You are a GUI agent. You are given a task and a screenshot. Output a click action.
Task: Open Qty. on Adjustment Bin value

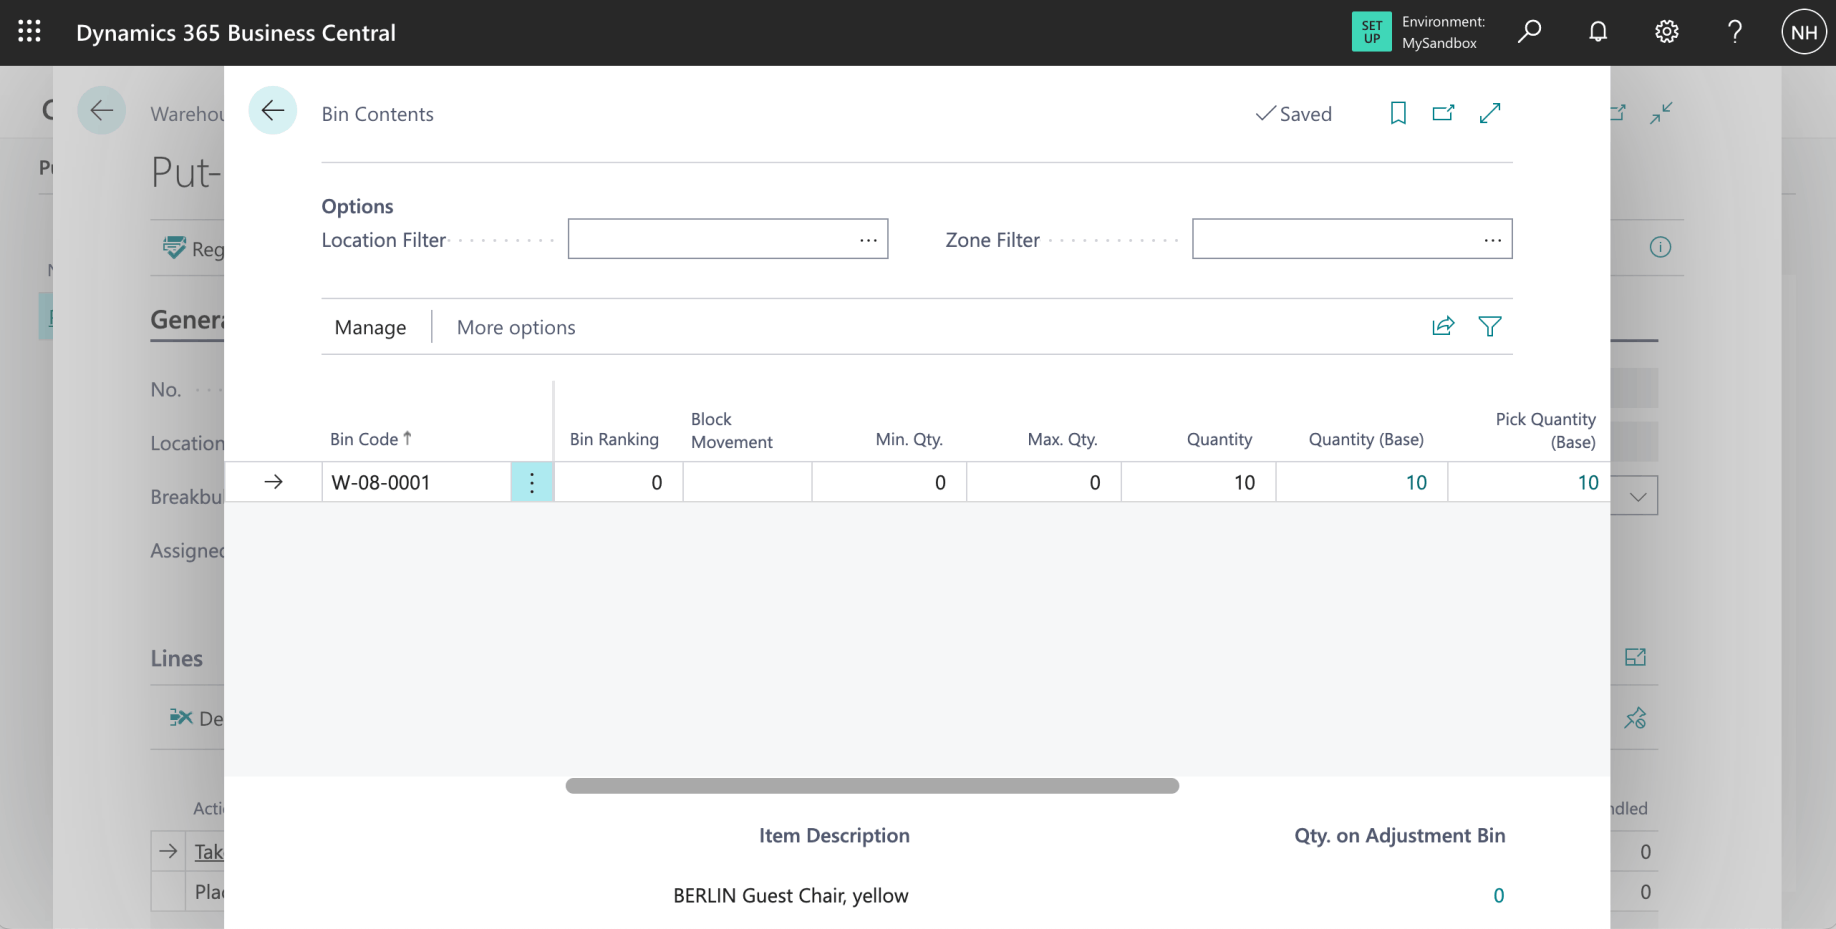tap(1498, 895)
